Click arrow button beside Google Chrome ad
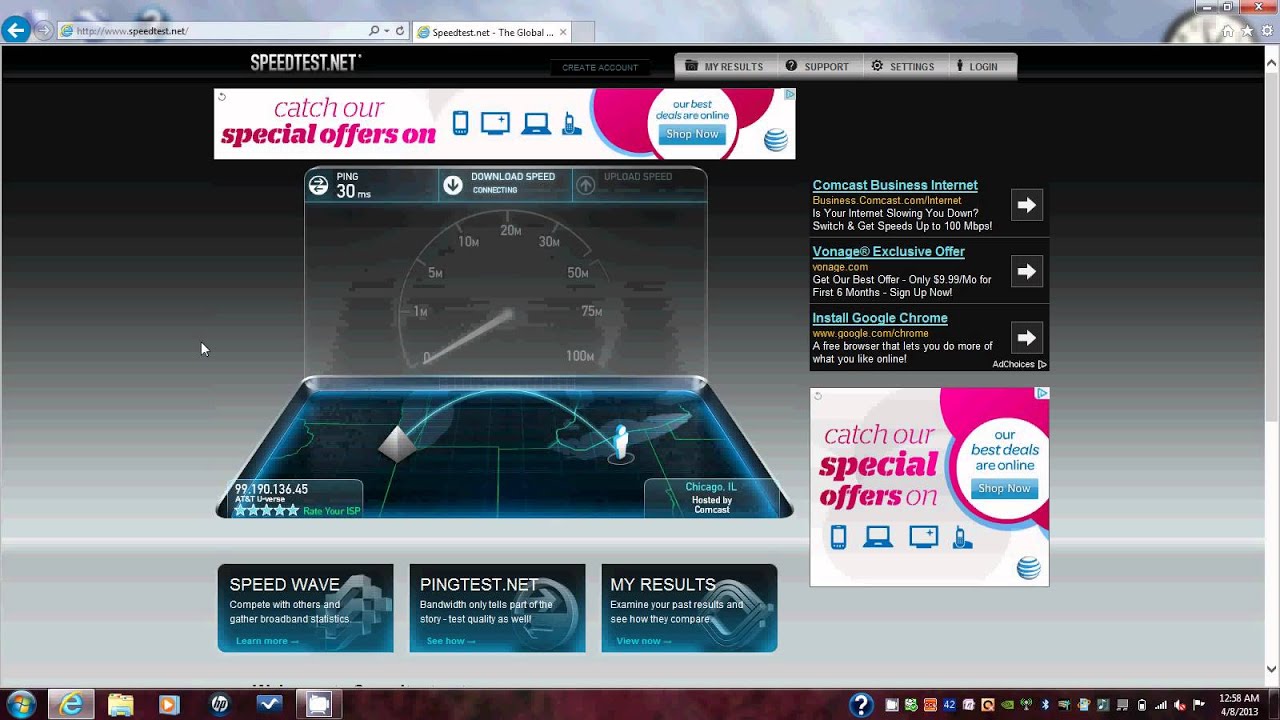 (1027, 338)
